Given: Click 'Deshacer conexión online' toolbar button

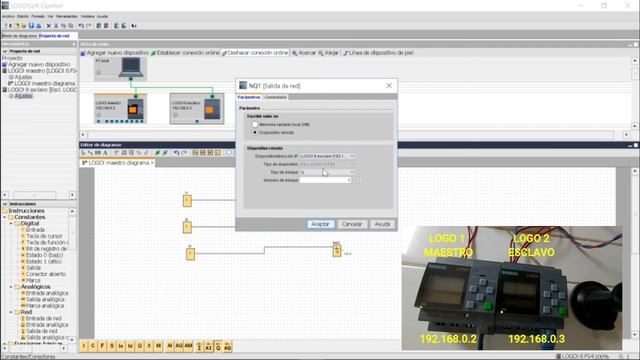Looking at the screenshot, I should [255, 53].
